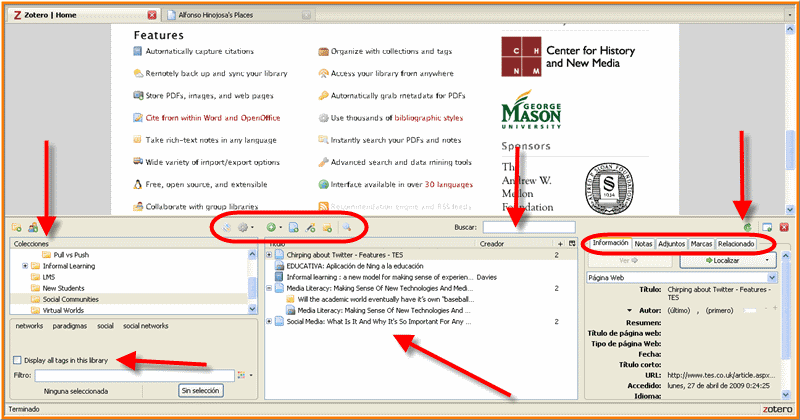Select the Virtual Worlds collection

pos(63,310)
